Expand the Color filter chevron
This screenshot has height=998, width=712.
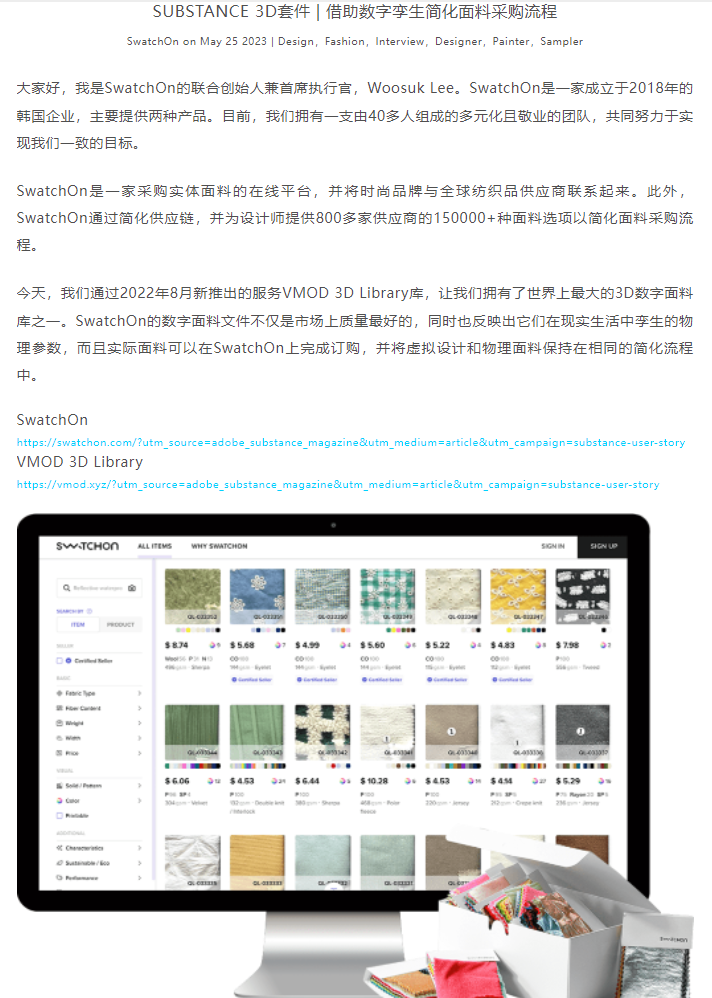coord(139,801)
